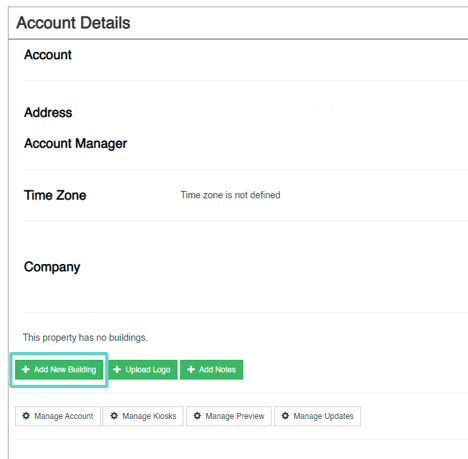
Task: Select the Add Notes button
Action: coord(212,370)
